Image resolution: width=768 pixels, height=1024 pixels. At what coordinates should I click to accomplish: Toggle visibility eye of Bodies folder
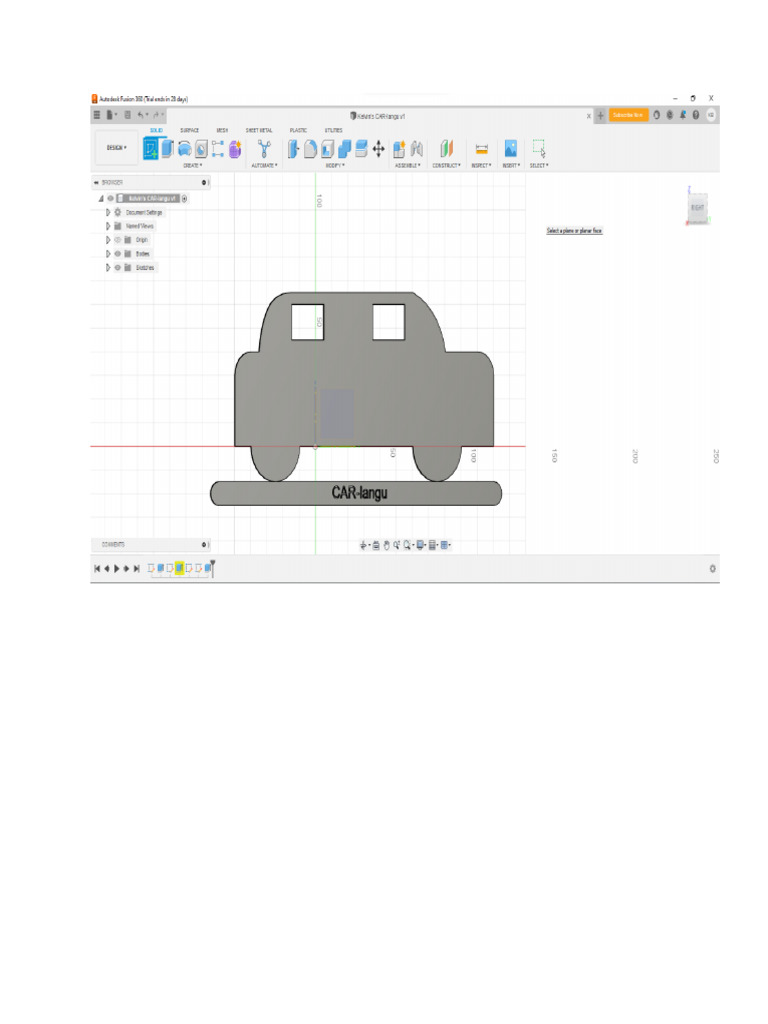click(x=118, y=253)
